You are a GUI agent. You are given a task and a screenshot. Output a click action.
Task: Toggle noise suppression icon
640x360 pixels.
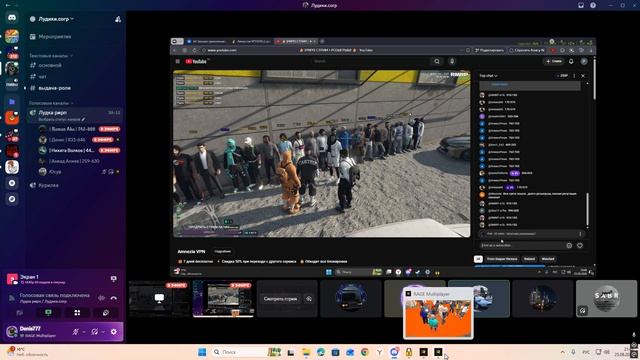[101, 298]
